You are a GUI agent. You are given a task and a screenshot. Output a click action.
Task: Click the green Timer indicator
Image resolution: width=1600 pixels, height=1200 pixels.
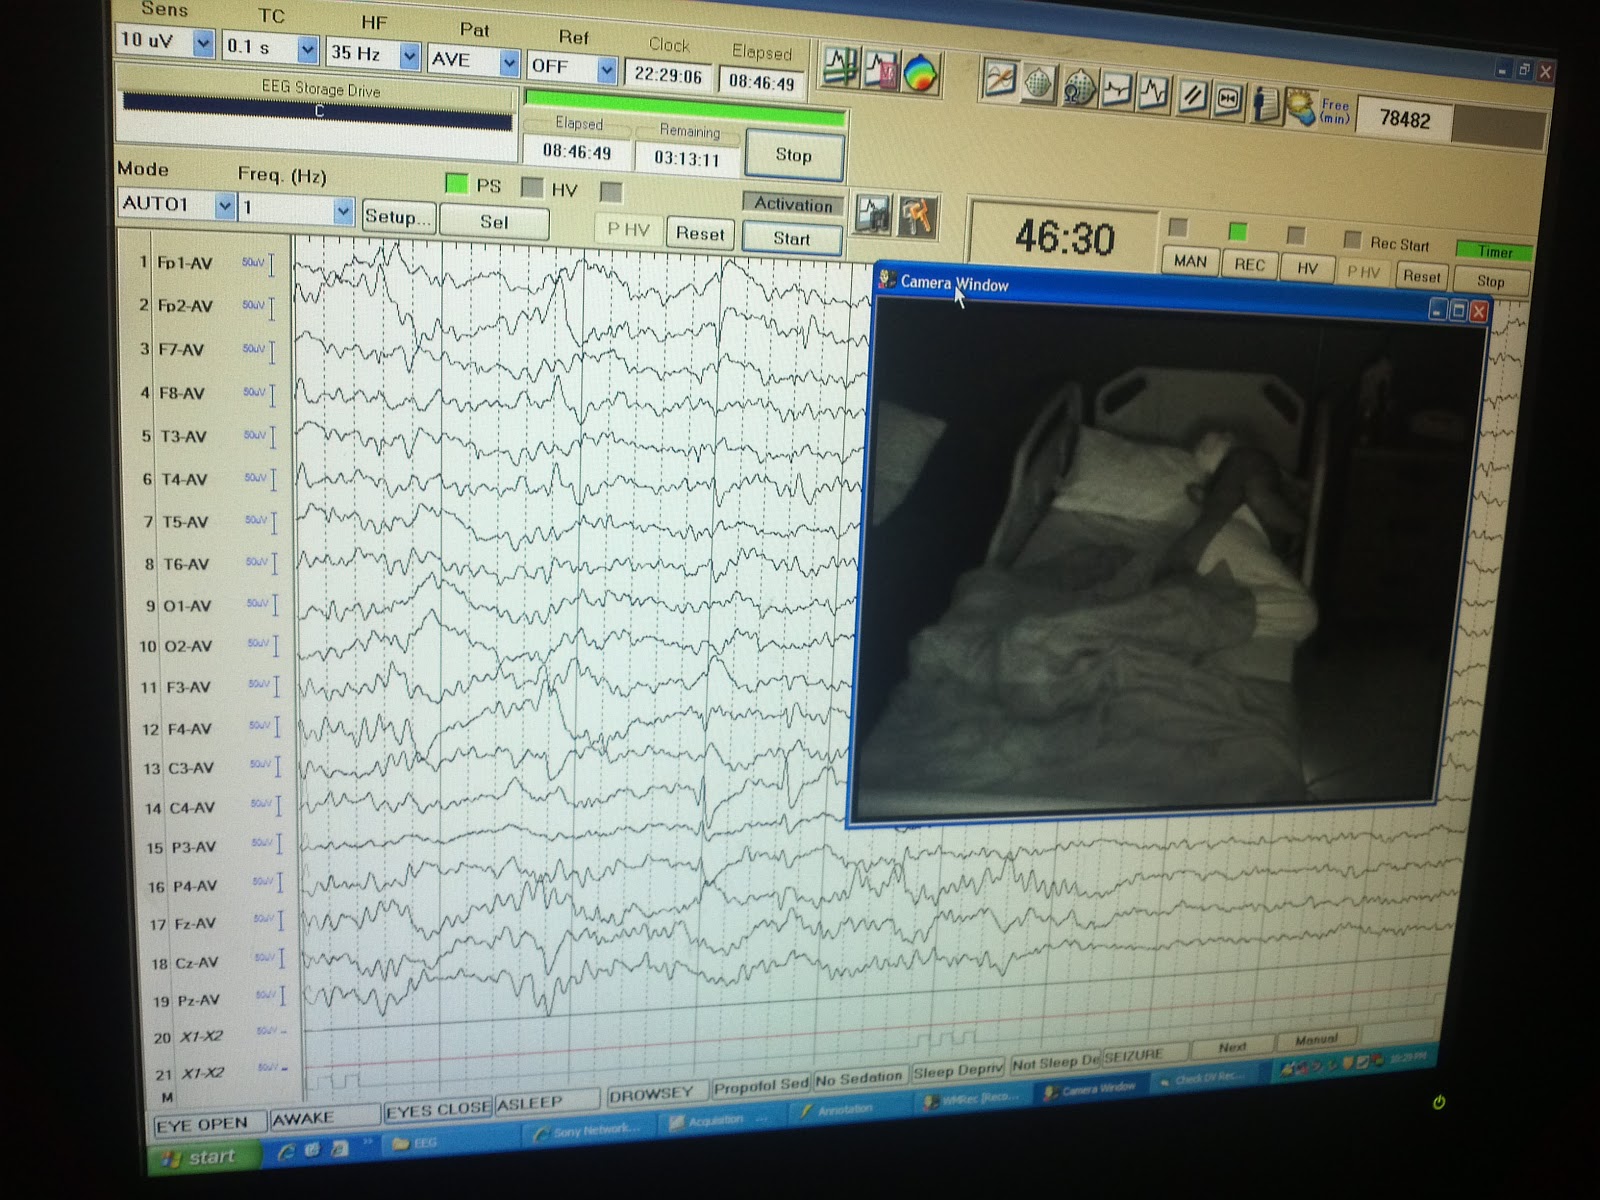[x=1494, y=252]
